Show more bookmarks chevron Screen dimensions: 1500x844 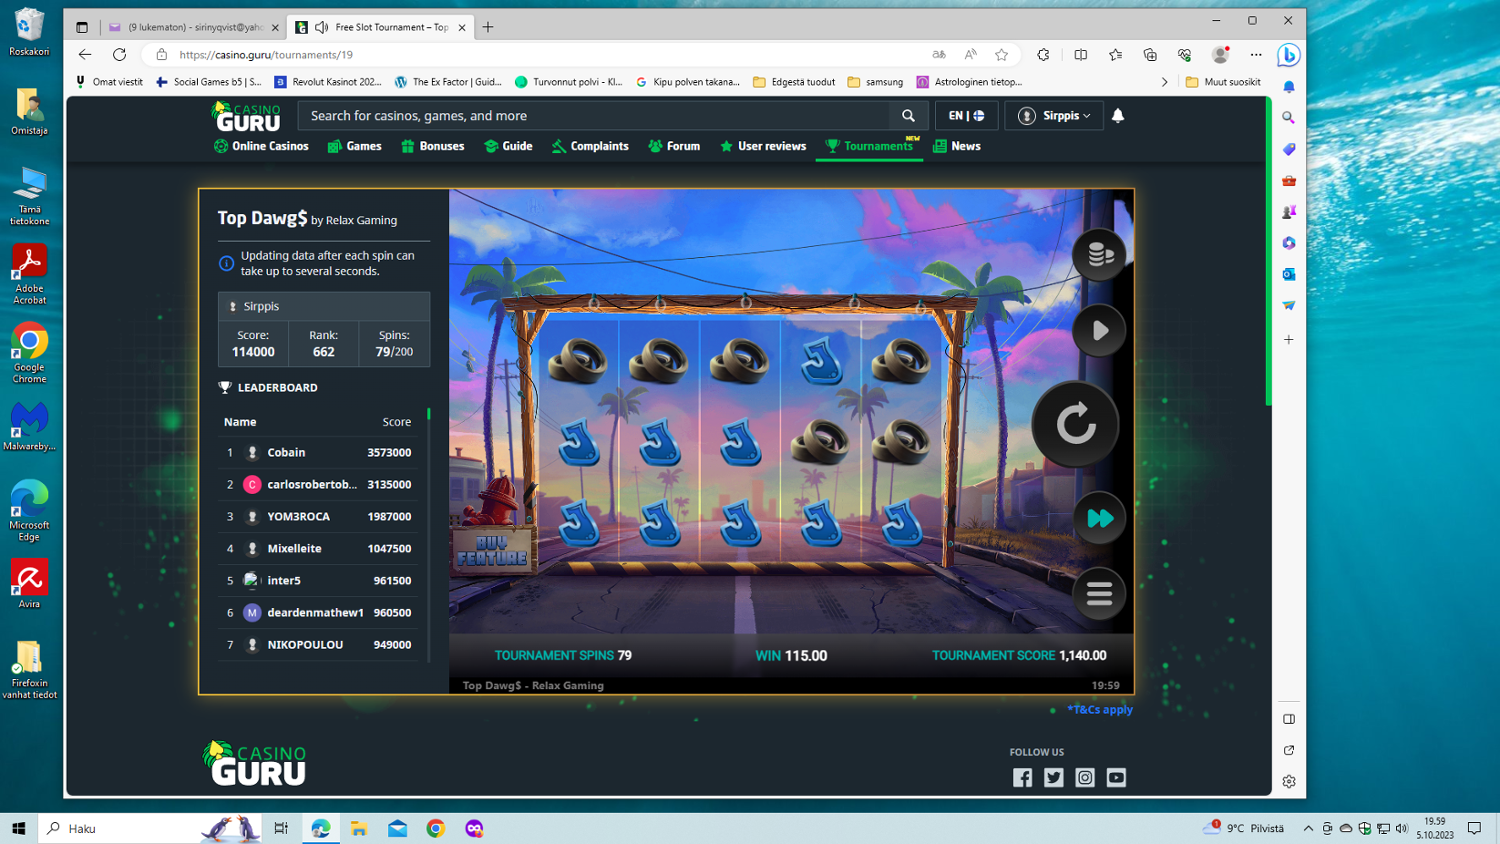click(1164, 82)
